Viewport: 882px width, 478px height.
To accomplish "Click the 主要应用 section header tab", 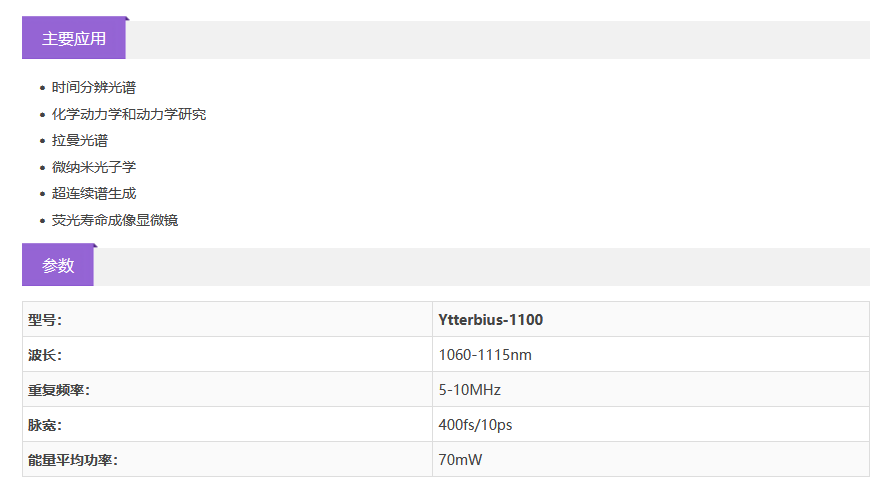I will [x=74, y=39].
